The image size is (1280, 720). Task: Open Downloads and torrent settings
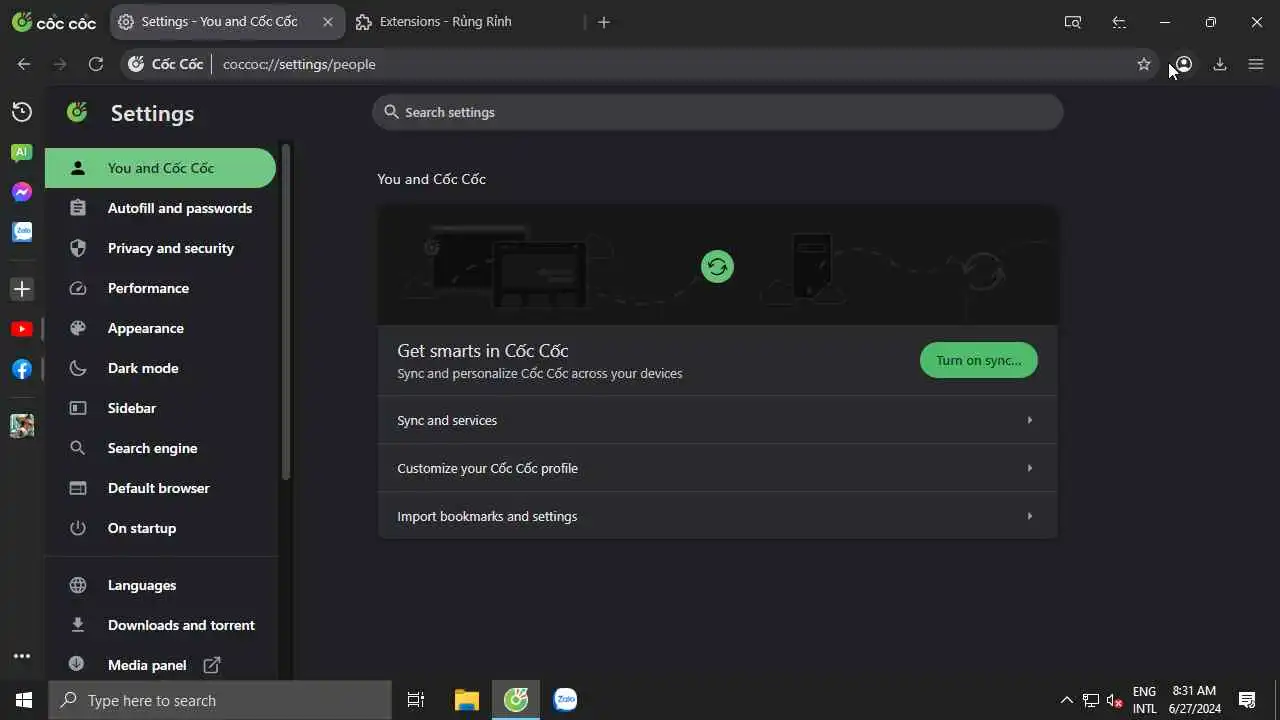point(160,625)
